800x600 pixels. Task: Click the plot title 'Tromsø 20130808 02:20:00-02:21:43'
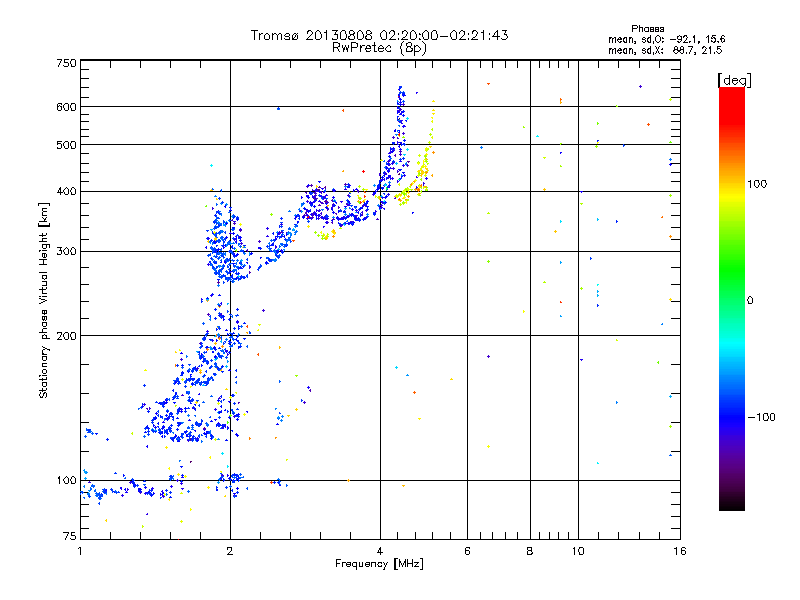pyautogui.click(x=379, y=35)
